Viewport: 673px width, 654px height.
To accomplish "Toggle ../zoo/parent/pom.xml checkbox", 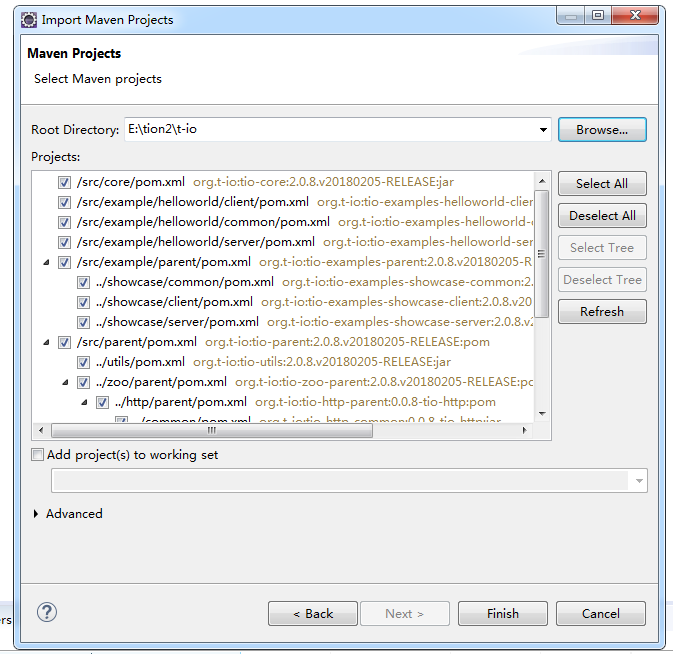I will point(83,382).
